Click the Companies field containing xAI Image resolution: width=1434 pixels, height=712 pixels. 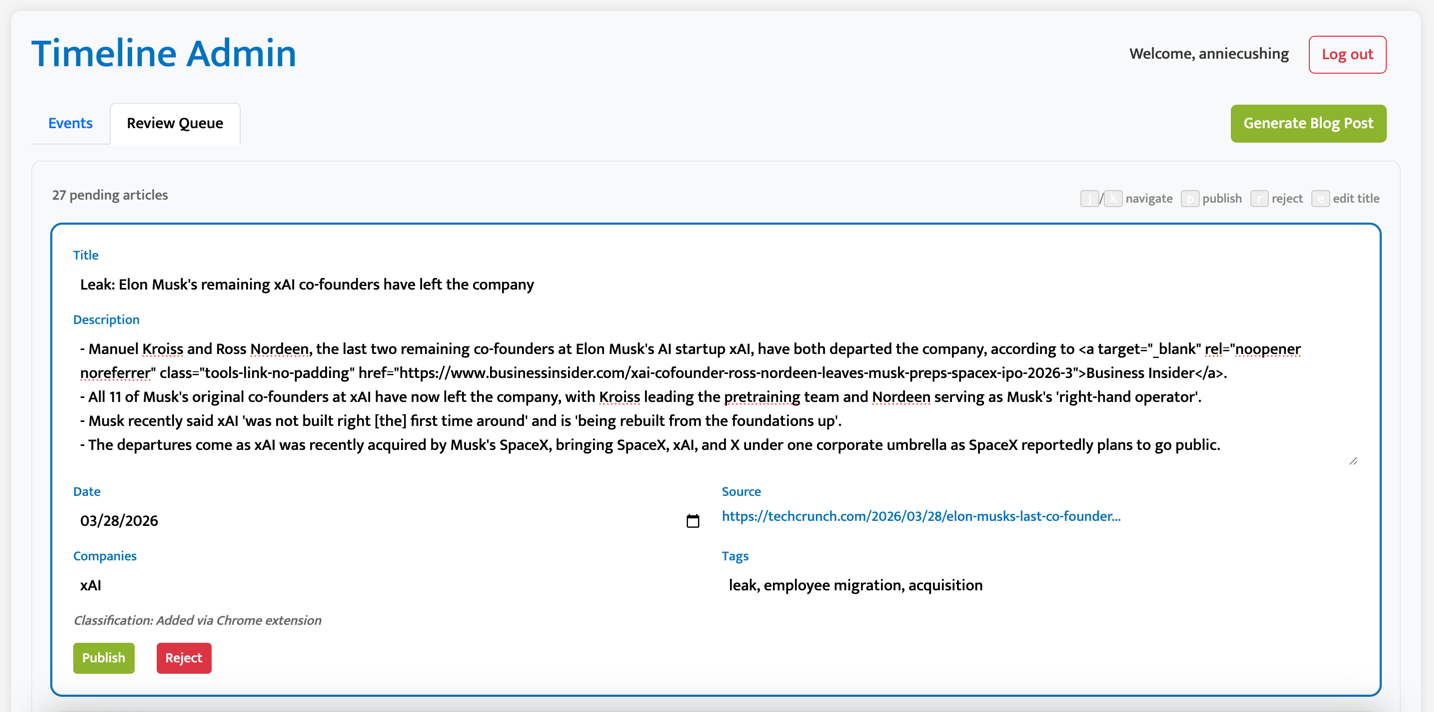[x=380, y=586]
